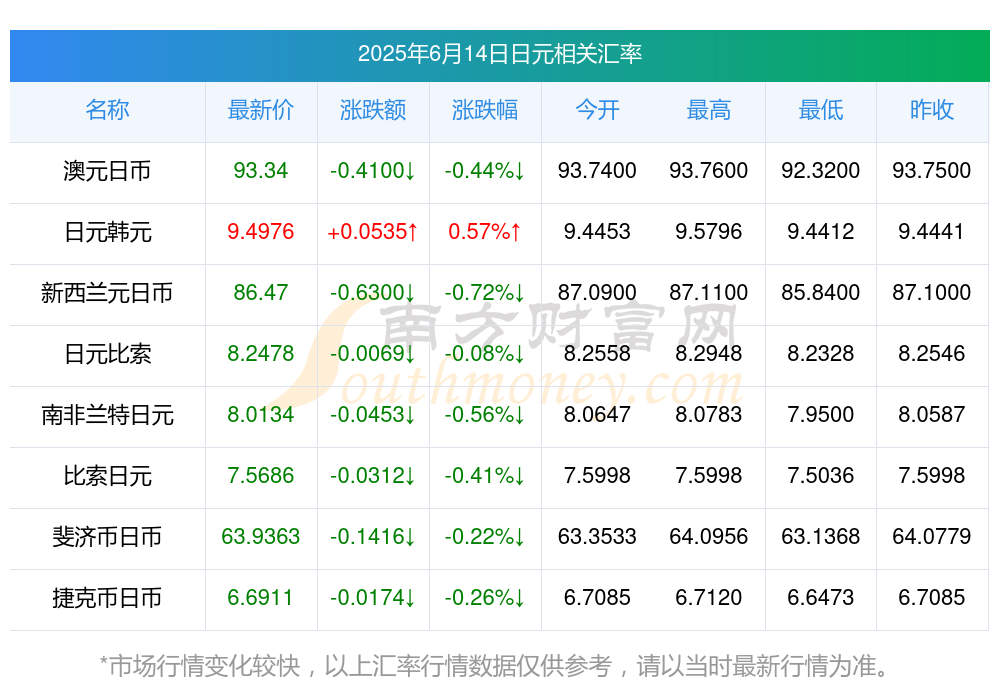Click opening value 87.0900
This screenshot has width=1000, height=698.
pyautogui.click(x=597, y=292)
